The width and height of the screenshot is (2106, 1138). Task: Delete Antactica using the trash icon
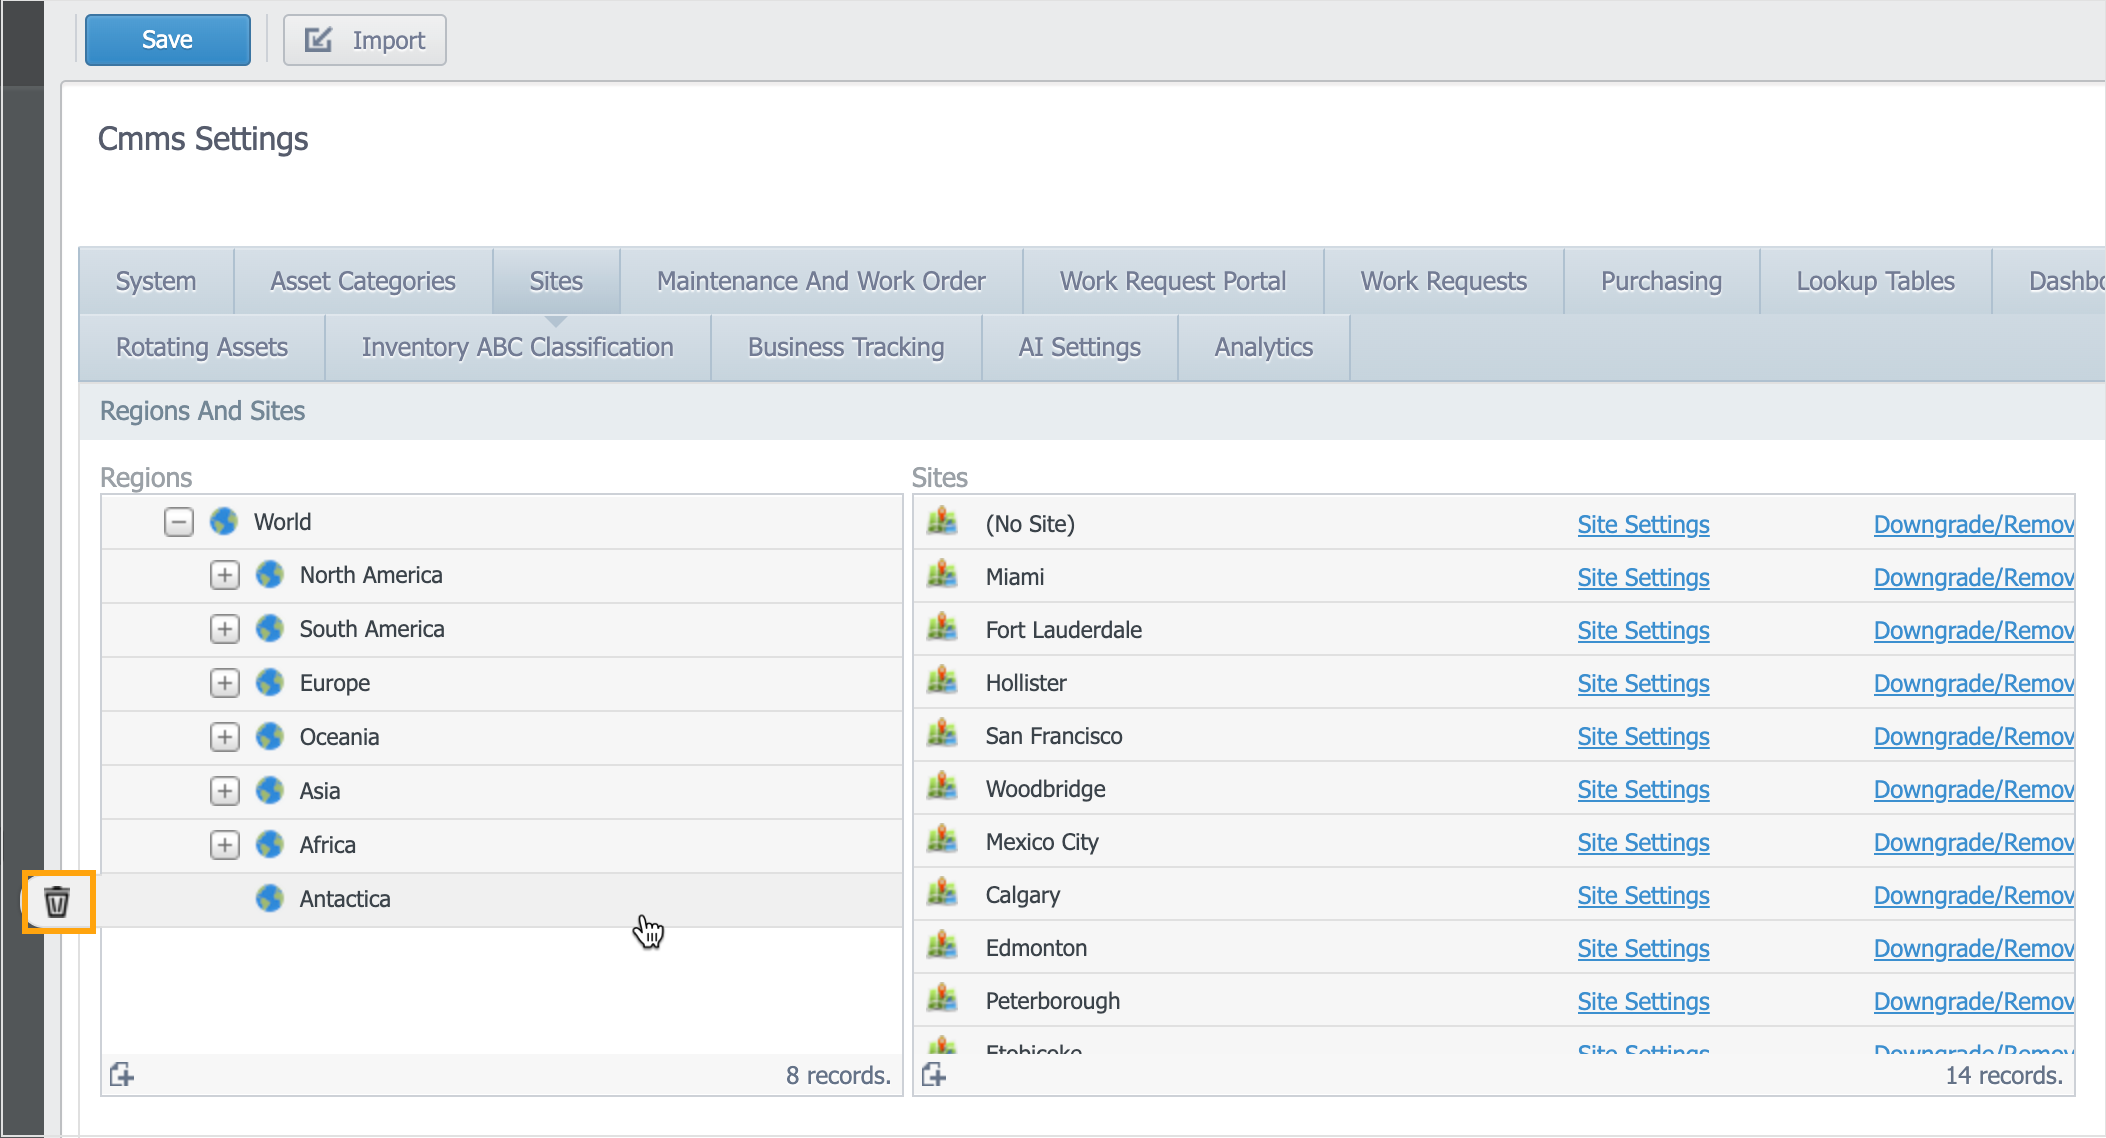(57, 902)
